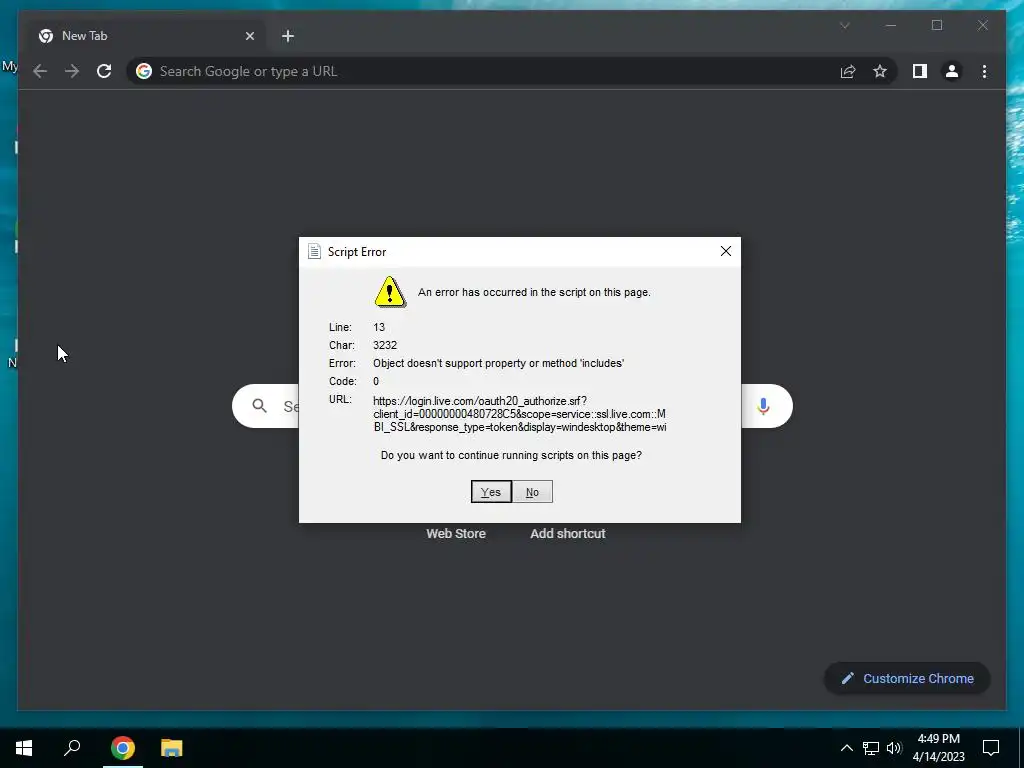Click the network tray icon
Image resolution: width=1024 pixels, height=768 pixels.
coord(871,748)
